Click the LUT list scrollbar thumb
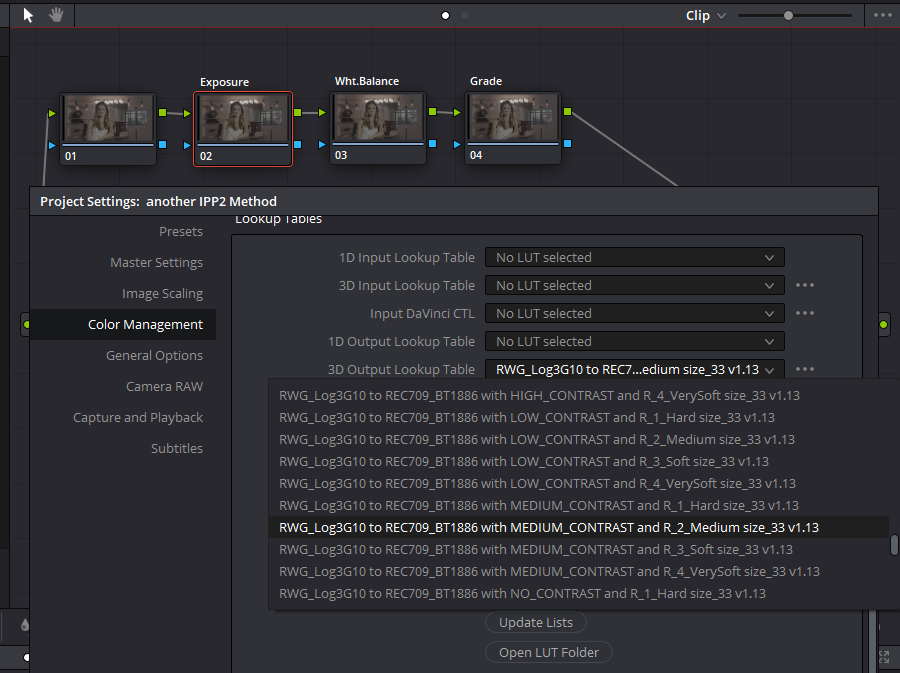This screenshot has width=900, height=673. 894,545
